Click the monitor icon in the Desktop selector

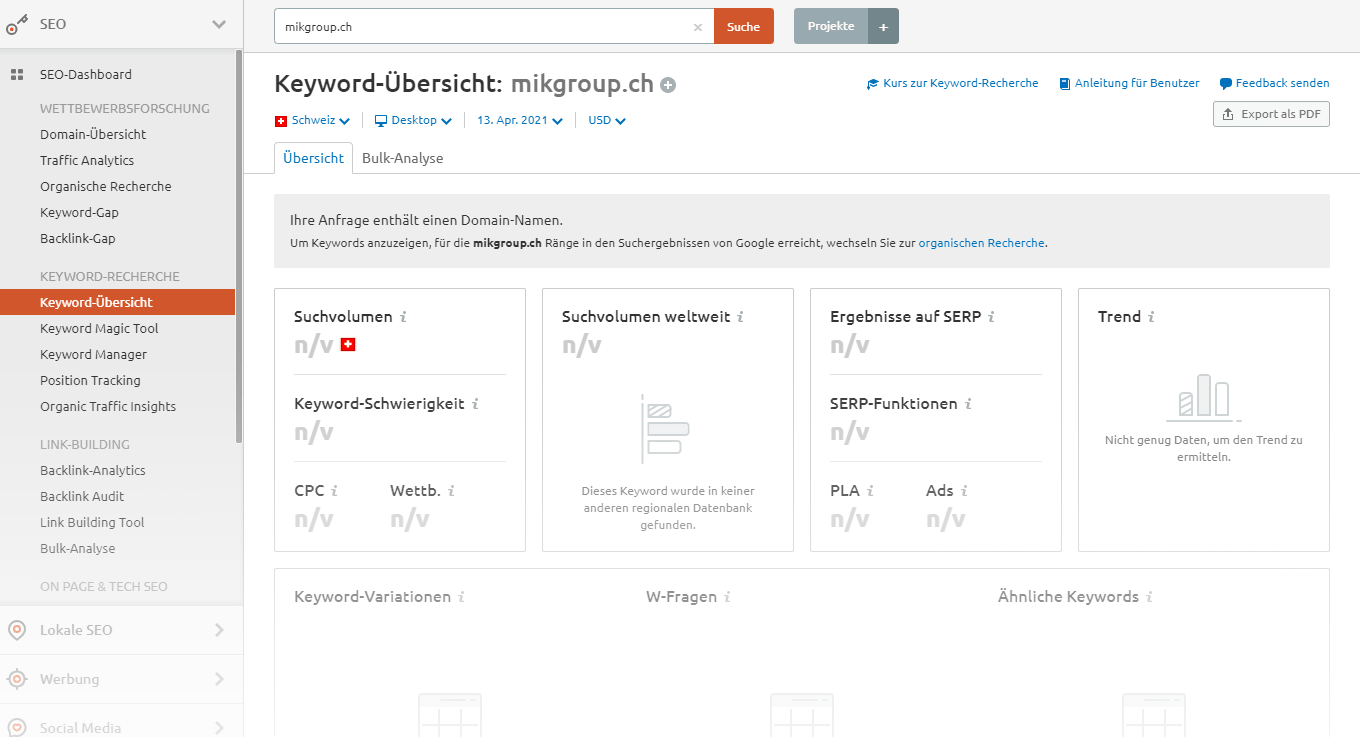381,121
